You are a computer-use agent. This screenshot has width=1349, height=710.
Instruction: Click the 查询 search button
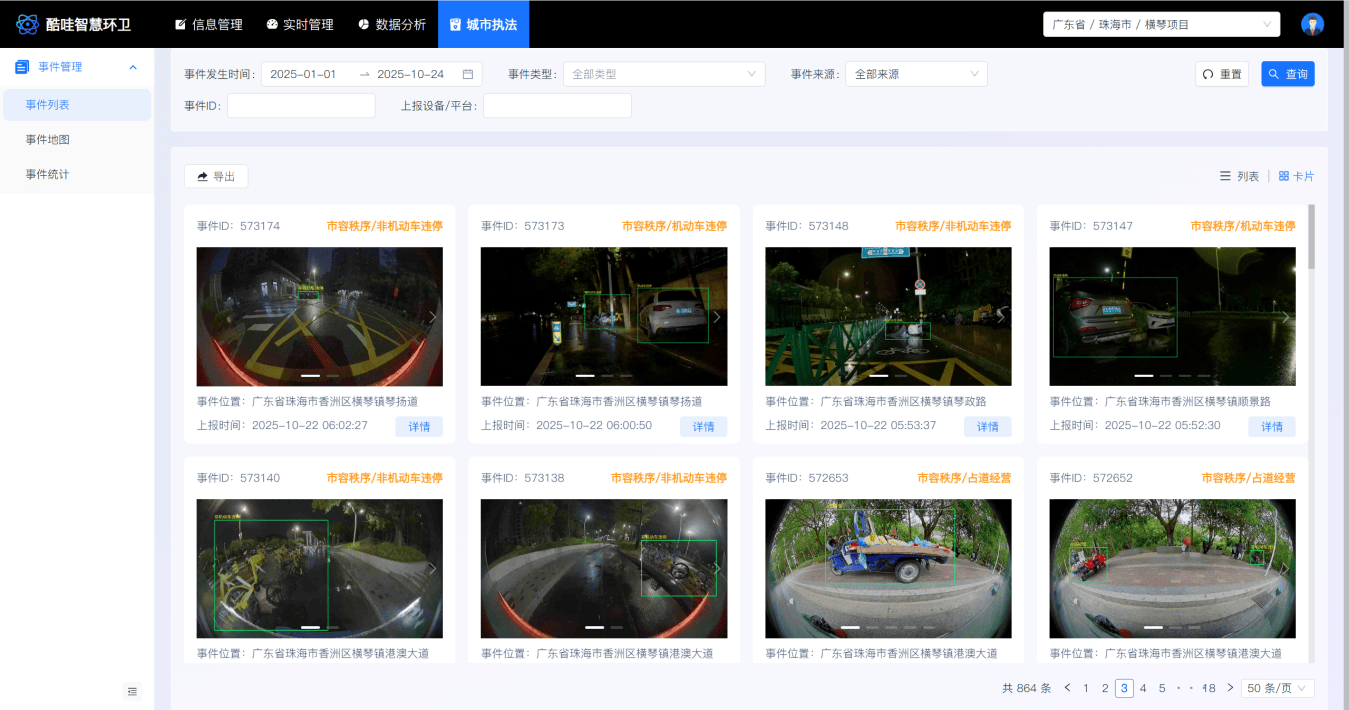pos(1287,74)
